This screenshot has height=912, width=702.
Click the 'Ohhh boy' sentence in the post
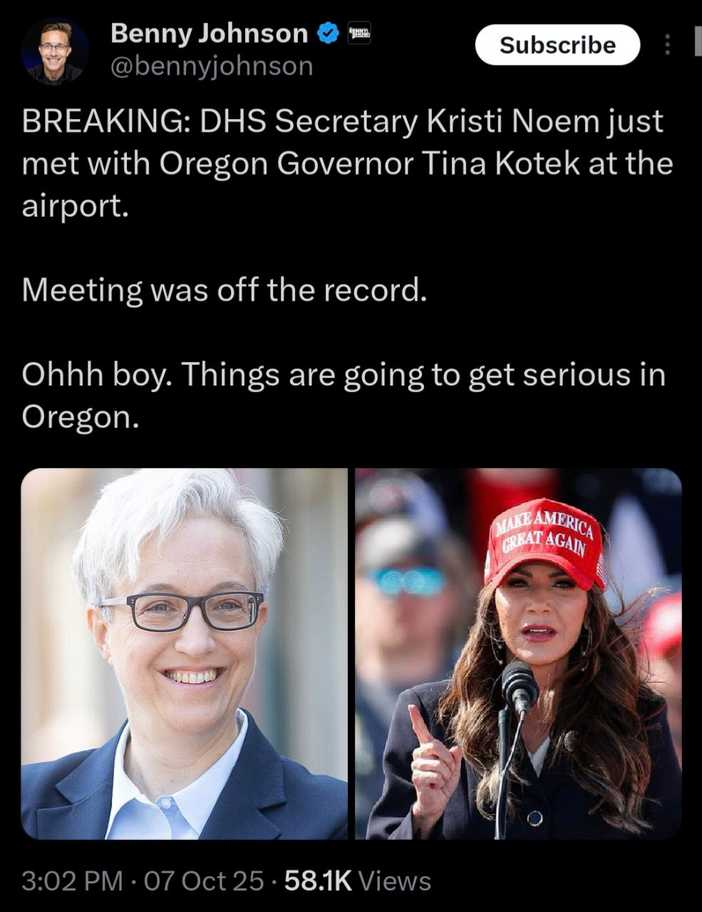[343, 396]
